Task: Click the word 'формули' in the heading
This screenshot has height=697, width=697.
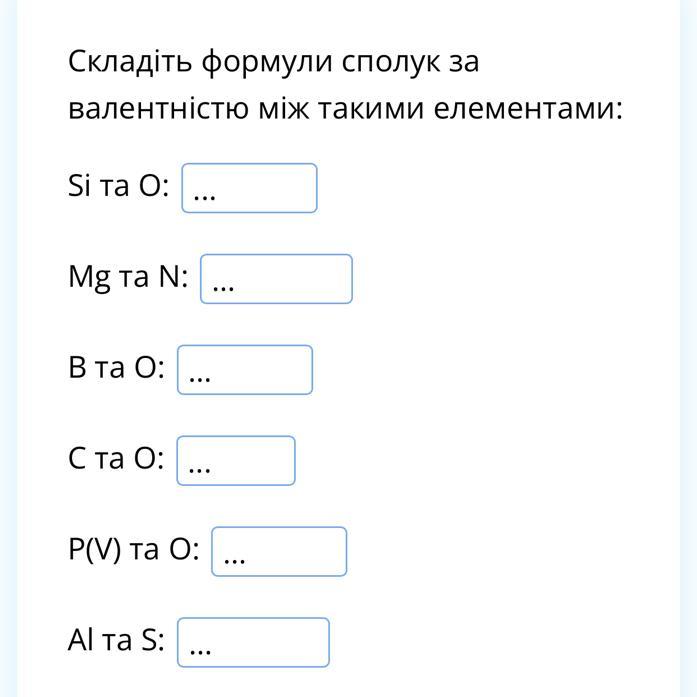Action: click(265, 62)
